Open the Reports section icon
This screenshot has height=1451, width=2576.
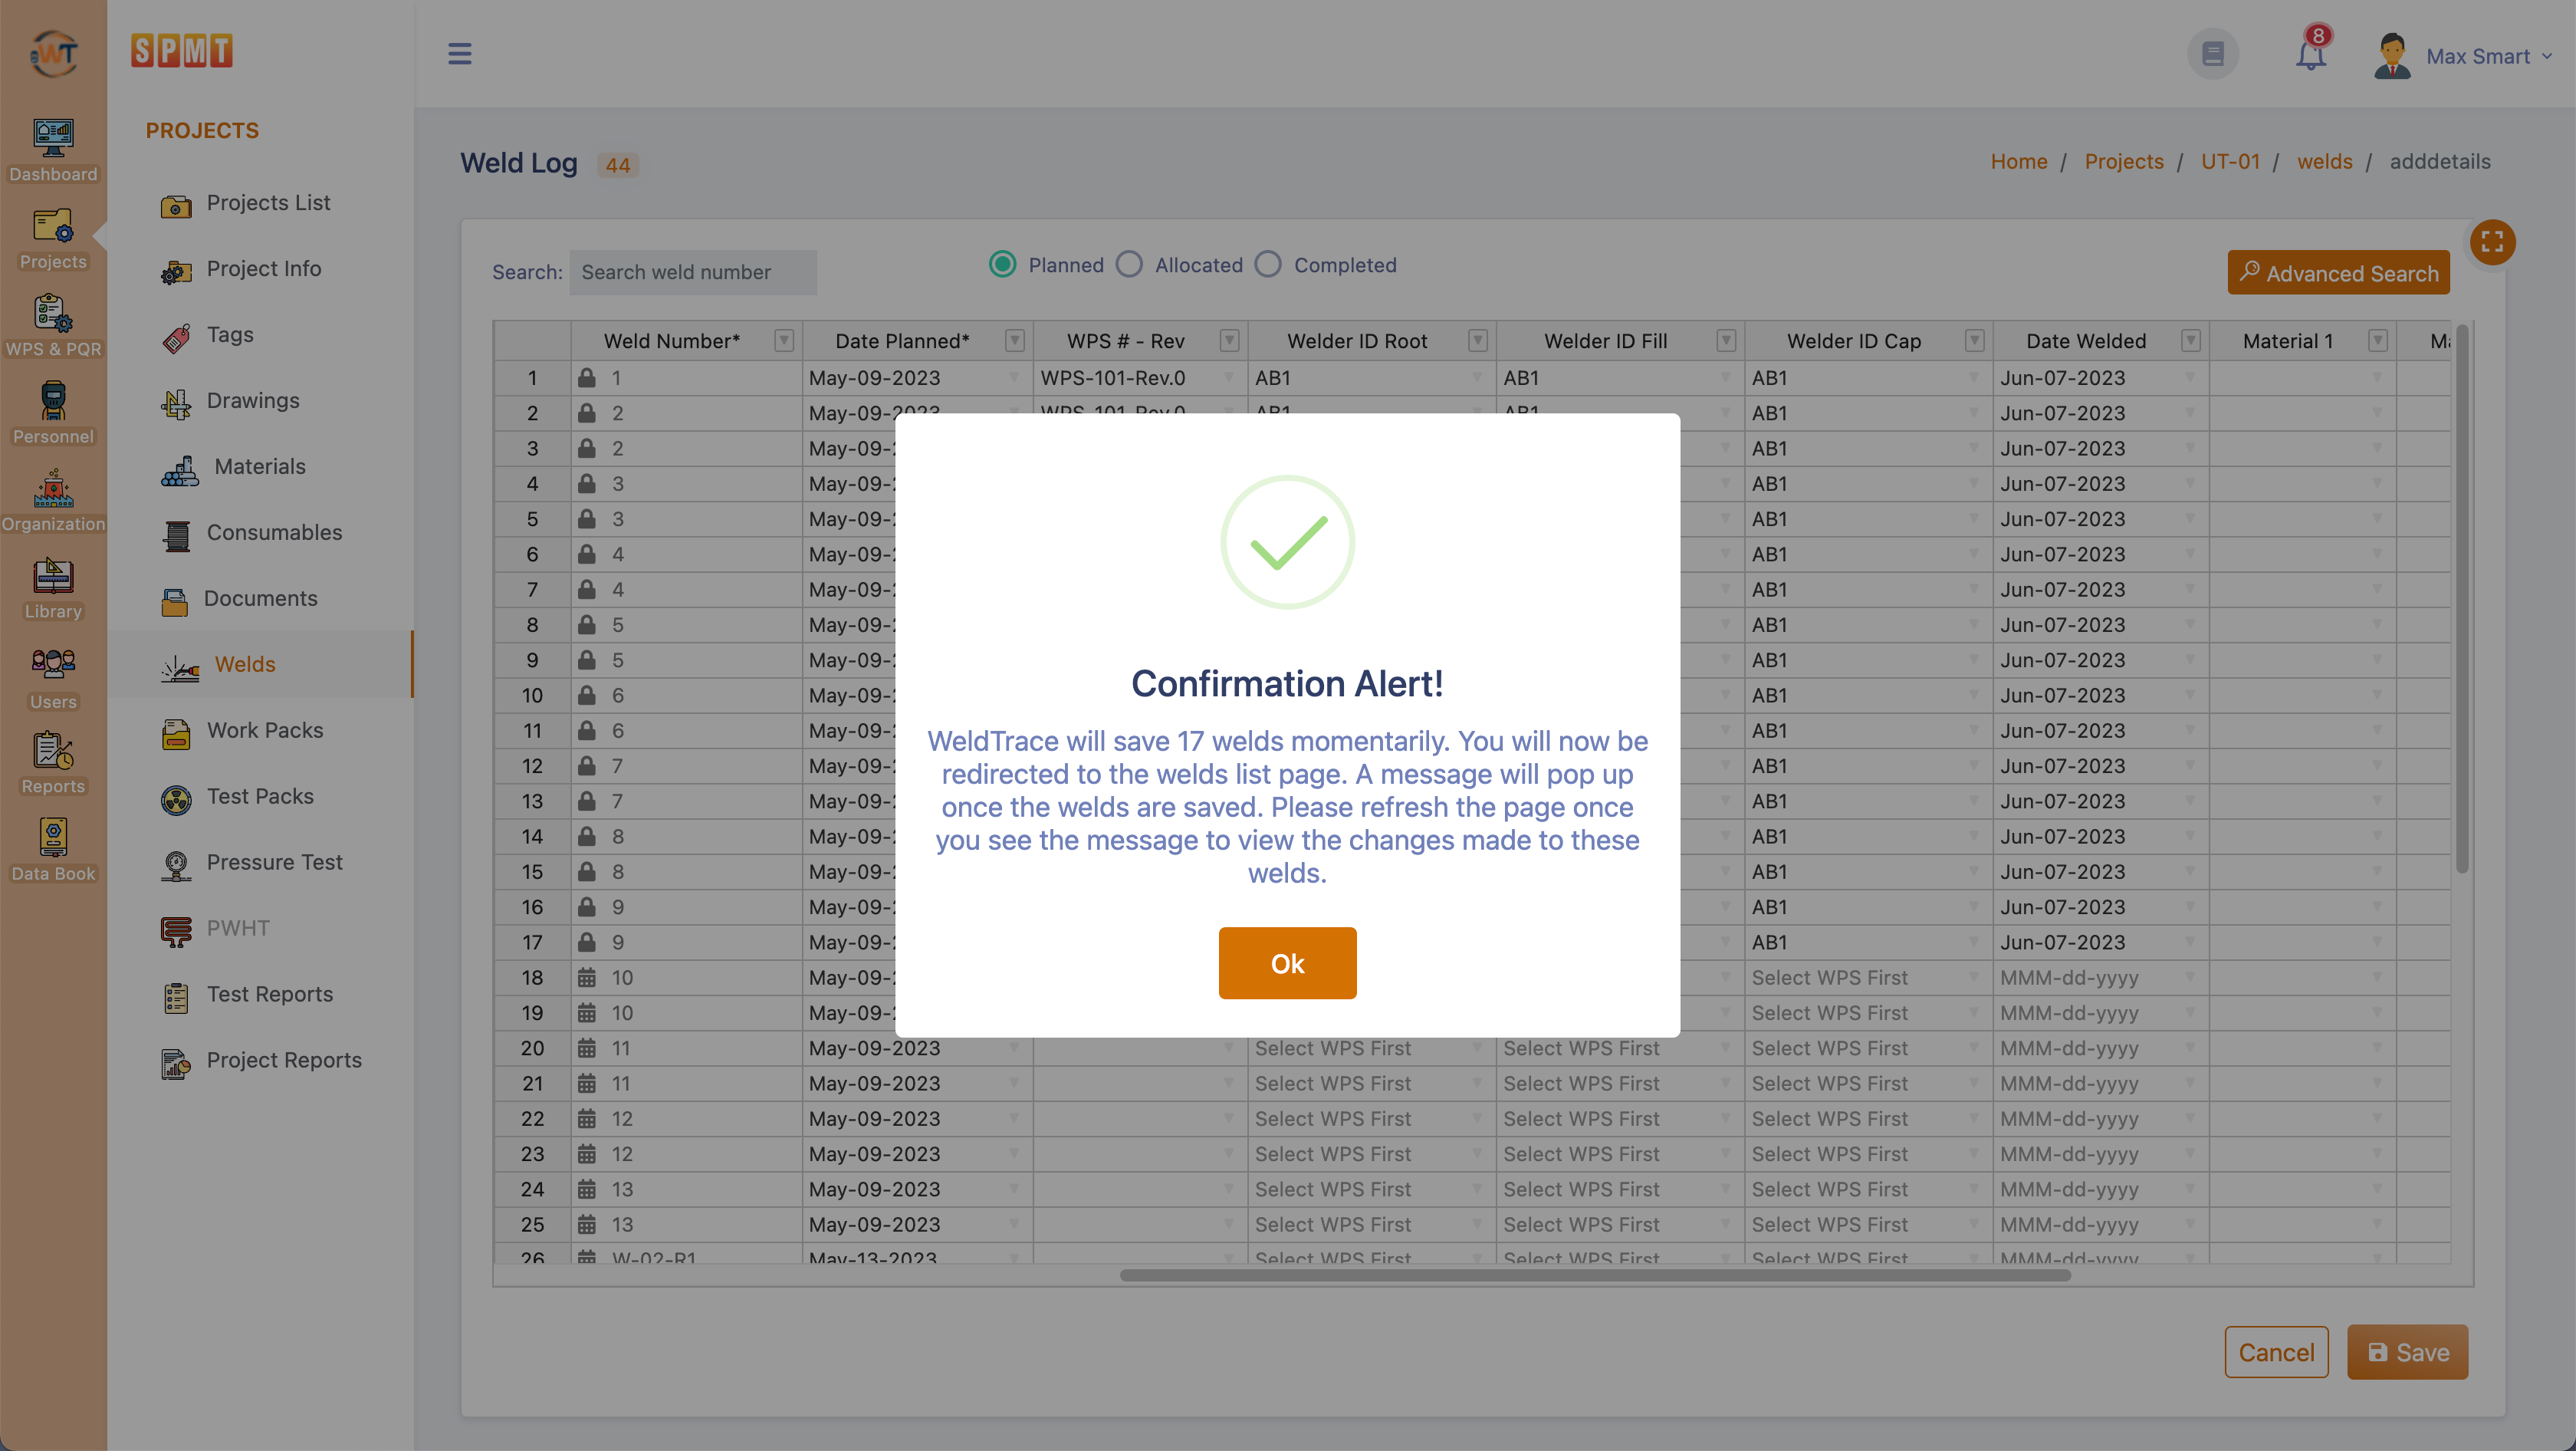click(53, 763)
